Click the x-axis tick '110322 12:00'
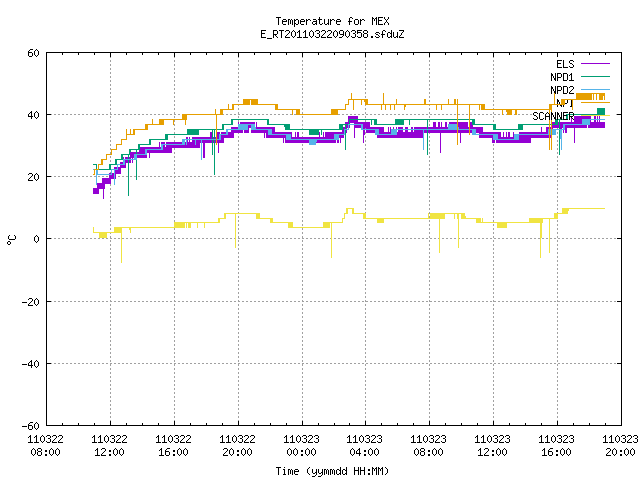640x480 pixels. pyautogui.click(x=109, y=446)
